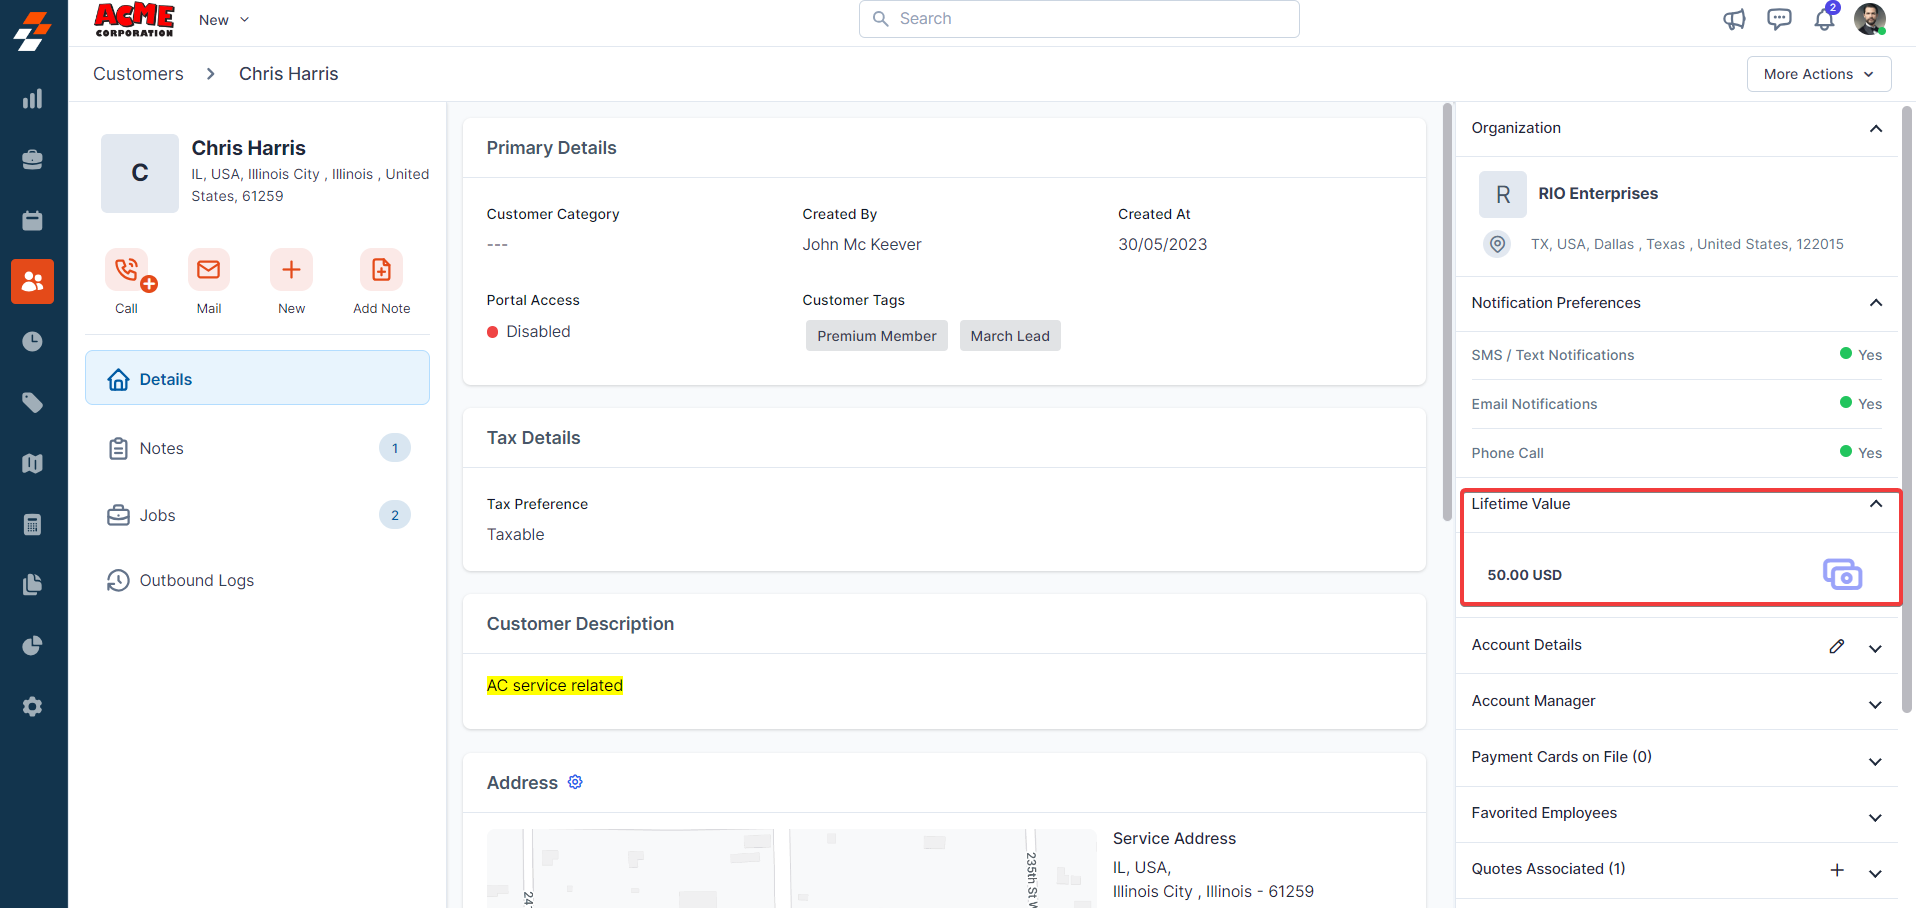The width and height of the screenshot is (1916, 908).
Task: Open the chat messages icon
Action: coord(1779,19)
